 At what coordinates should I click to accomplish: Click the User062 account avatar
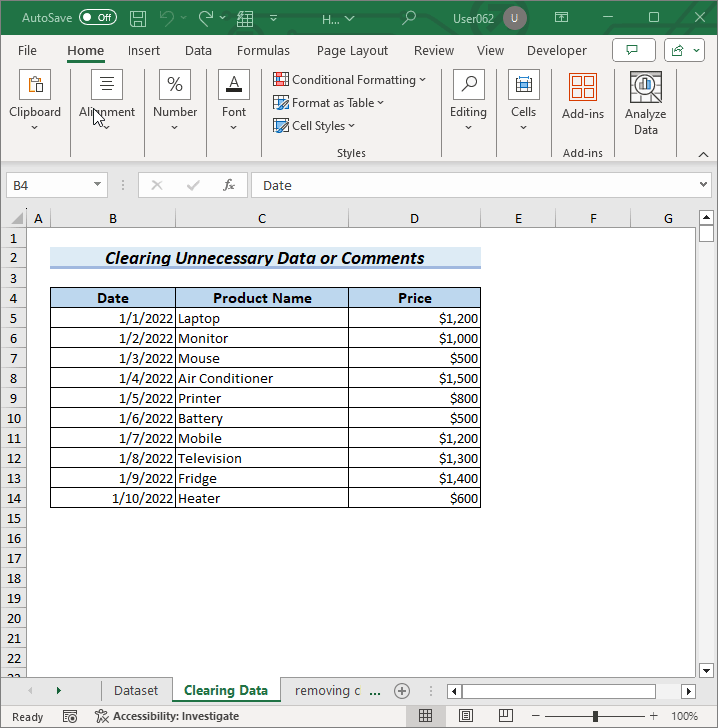click(514, 18)
